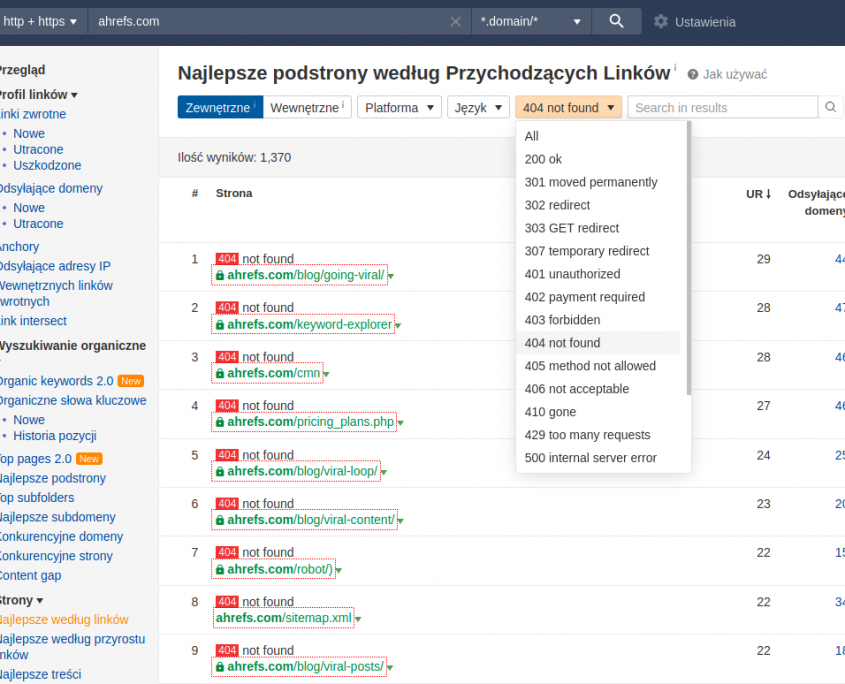
Task: Click the Jak używać help icon
Action: pyautogui.click(x=692, y=74)
